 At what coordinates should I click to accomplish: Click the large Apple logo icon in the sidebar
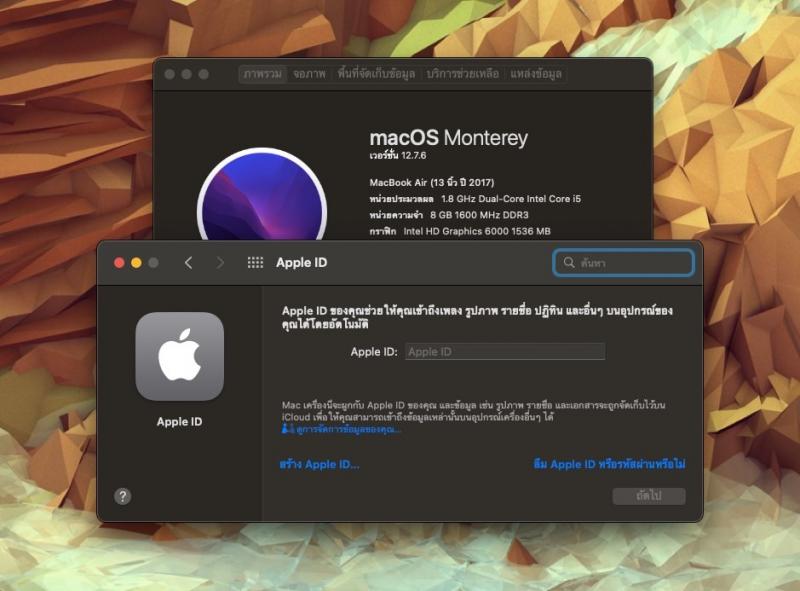180,356
